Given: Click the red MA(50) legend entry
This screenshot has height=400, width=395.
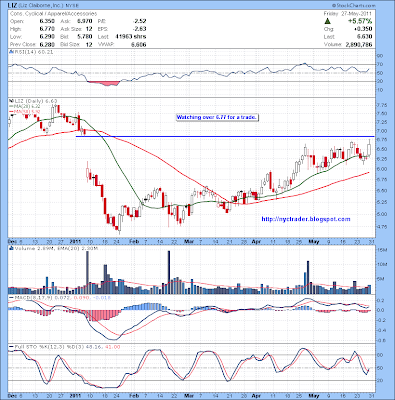Looking at the screenshot, I should [24, 111].
